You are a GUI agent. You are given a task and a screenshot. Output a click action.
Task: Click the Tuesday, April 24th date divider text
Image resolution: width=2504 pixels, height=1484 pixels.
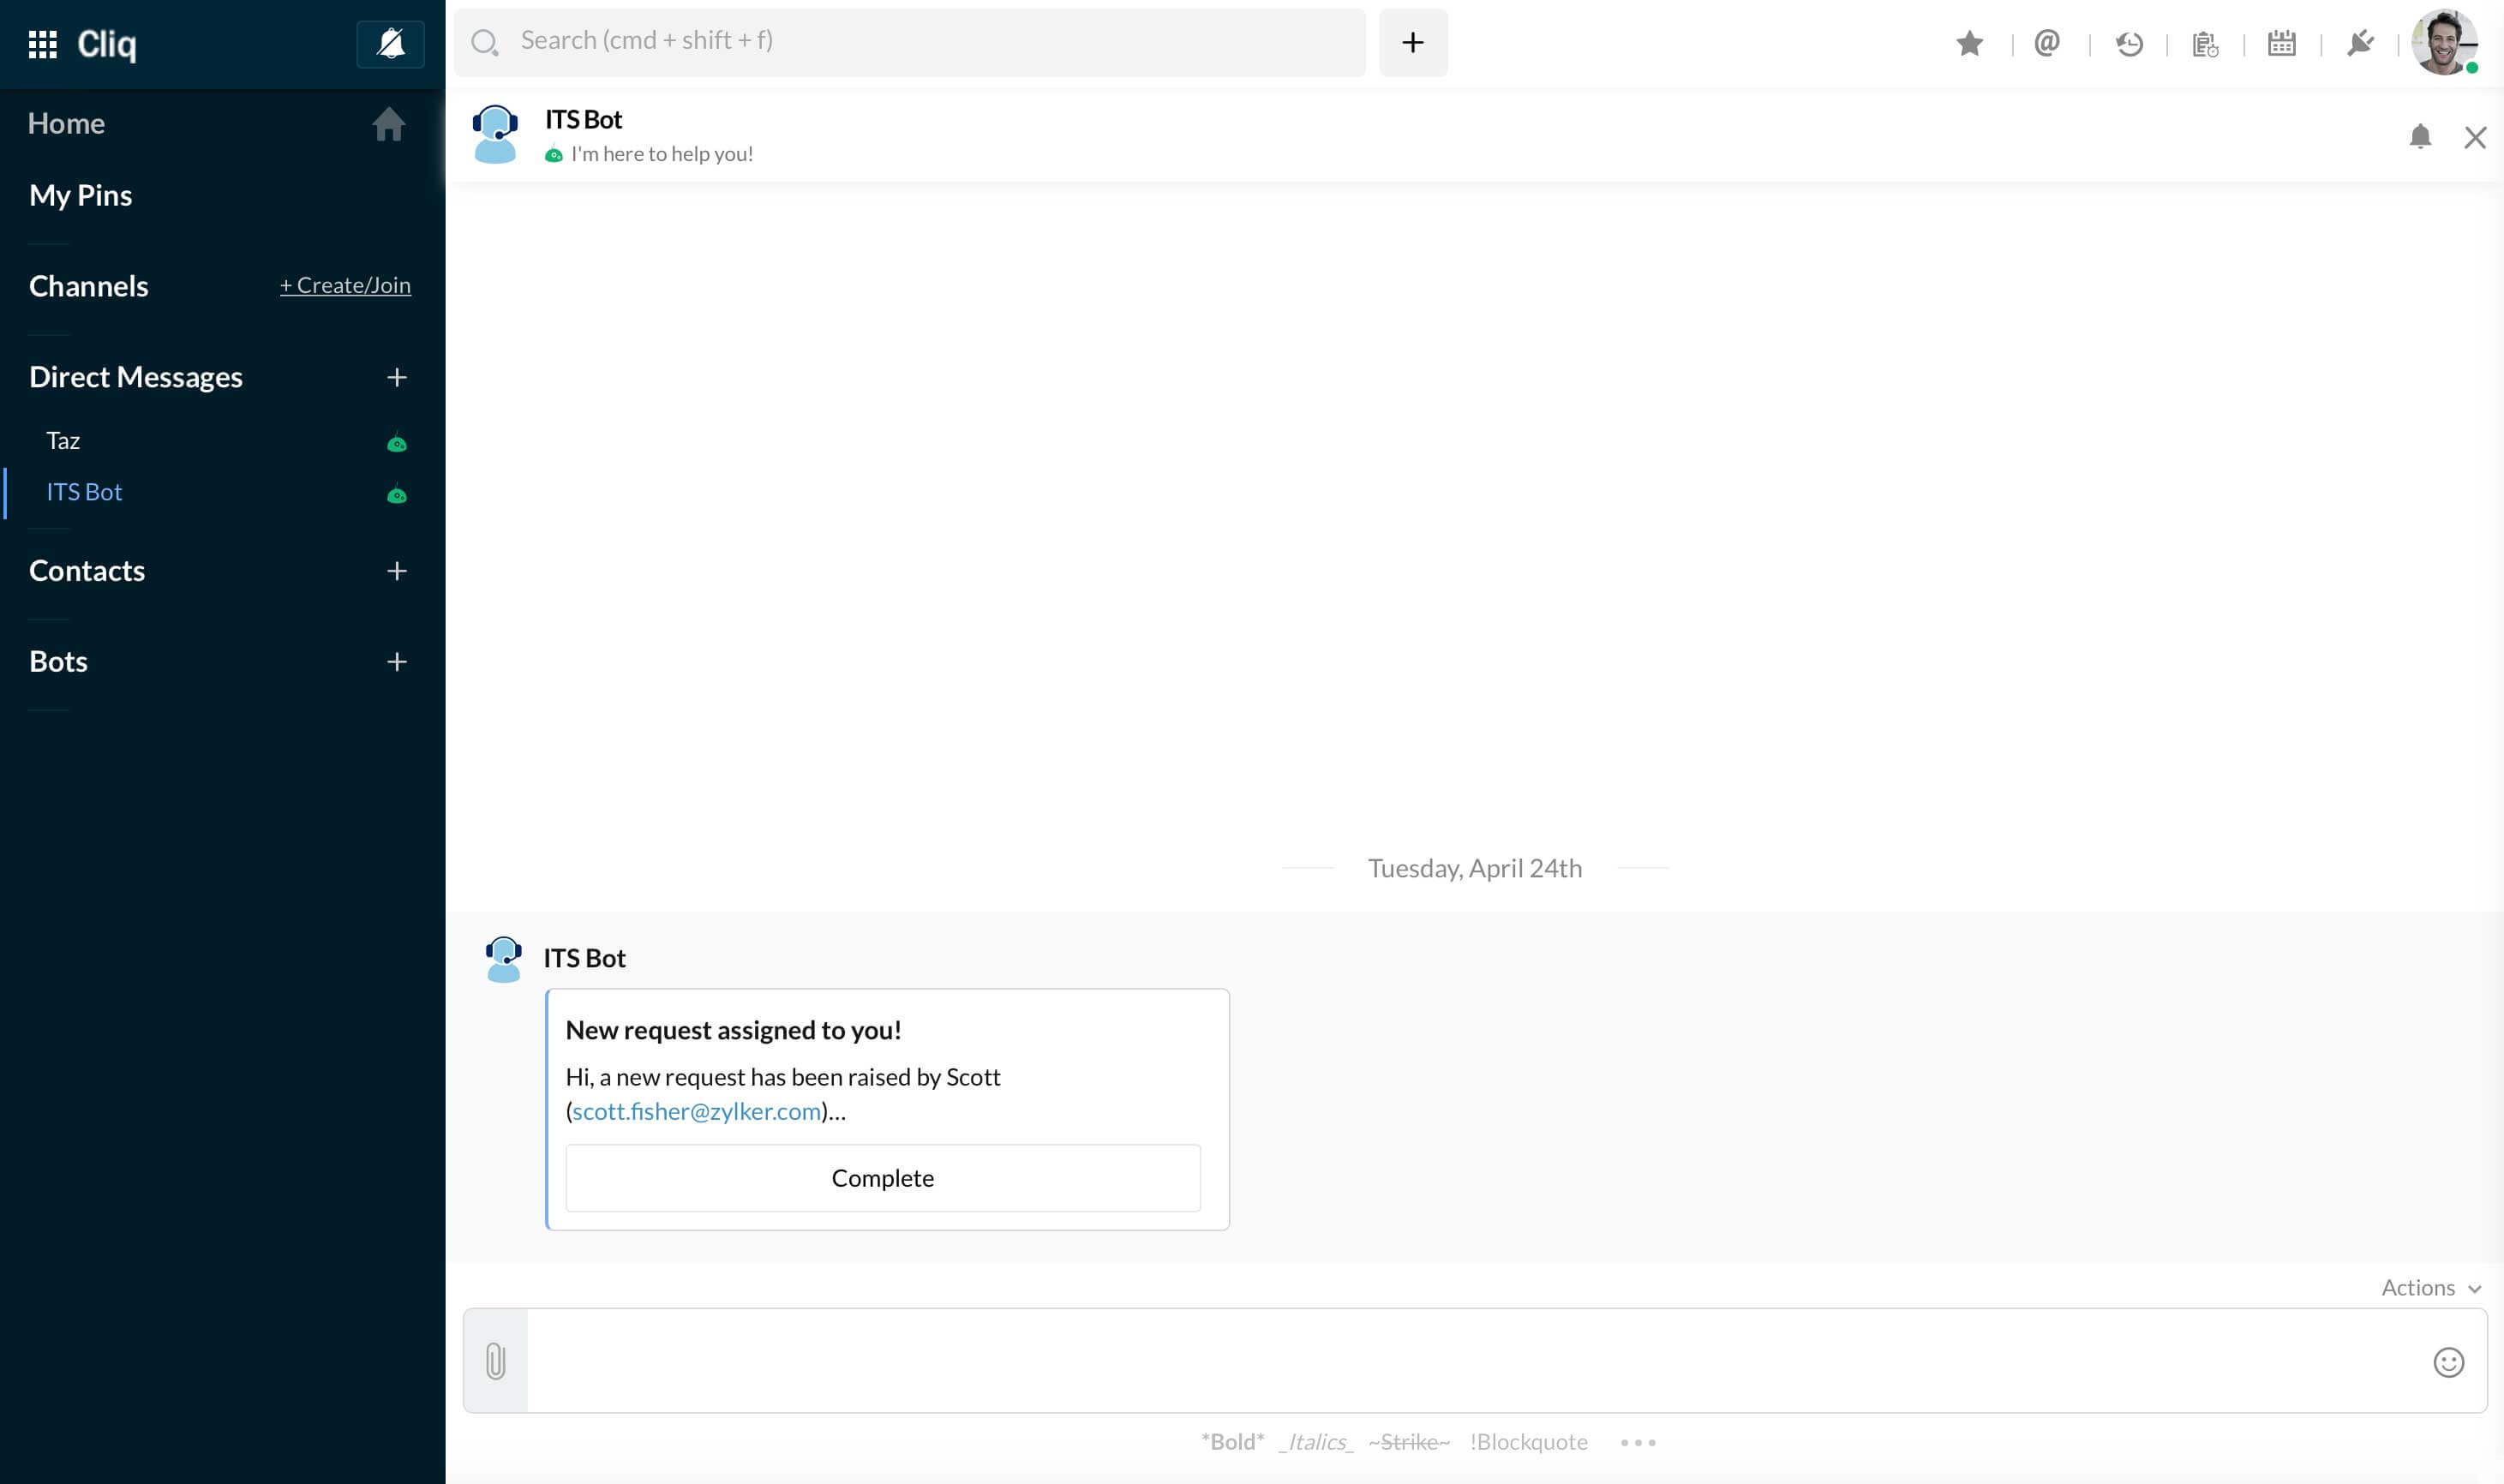pyautogui.click(x=1474, y=868)
